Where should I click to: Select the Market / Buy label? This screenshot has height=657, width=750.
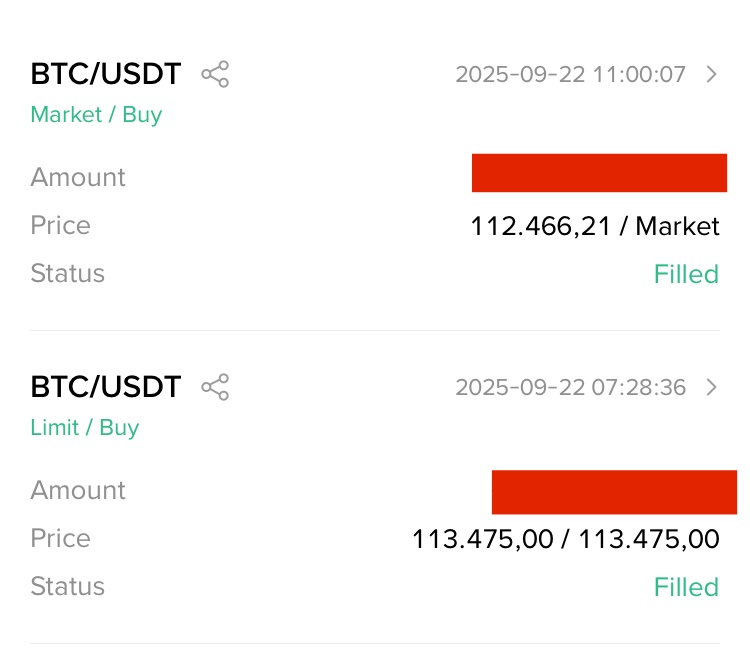point(96,115)
